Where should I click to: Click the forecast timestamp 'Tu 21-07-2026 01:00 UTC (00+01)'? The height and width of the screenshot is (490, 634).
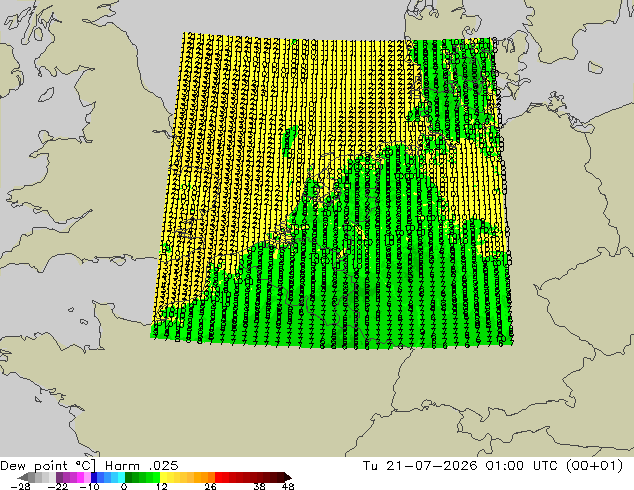pos(493,466)
